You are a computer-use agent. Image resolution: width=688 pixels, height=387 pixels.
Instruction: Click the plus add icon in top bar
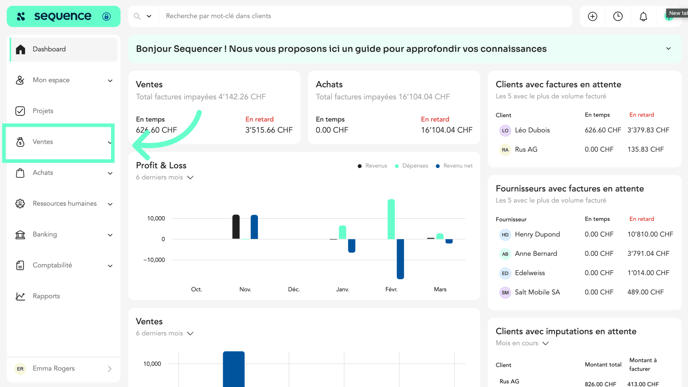pyautogui.click(x=592, y=16)
